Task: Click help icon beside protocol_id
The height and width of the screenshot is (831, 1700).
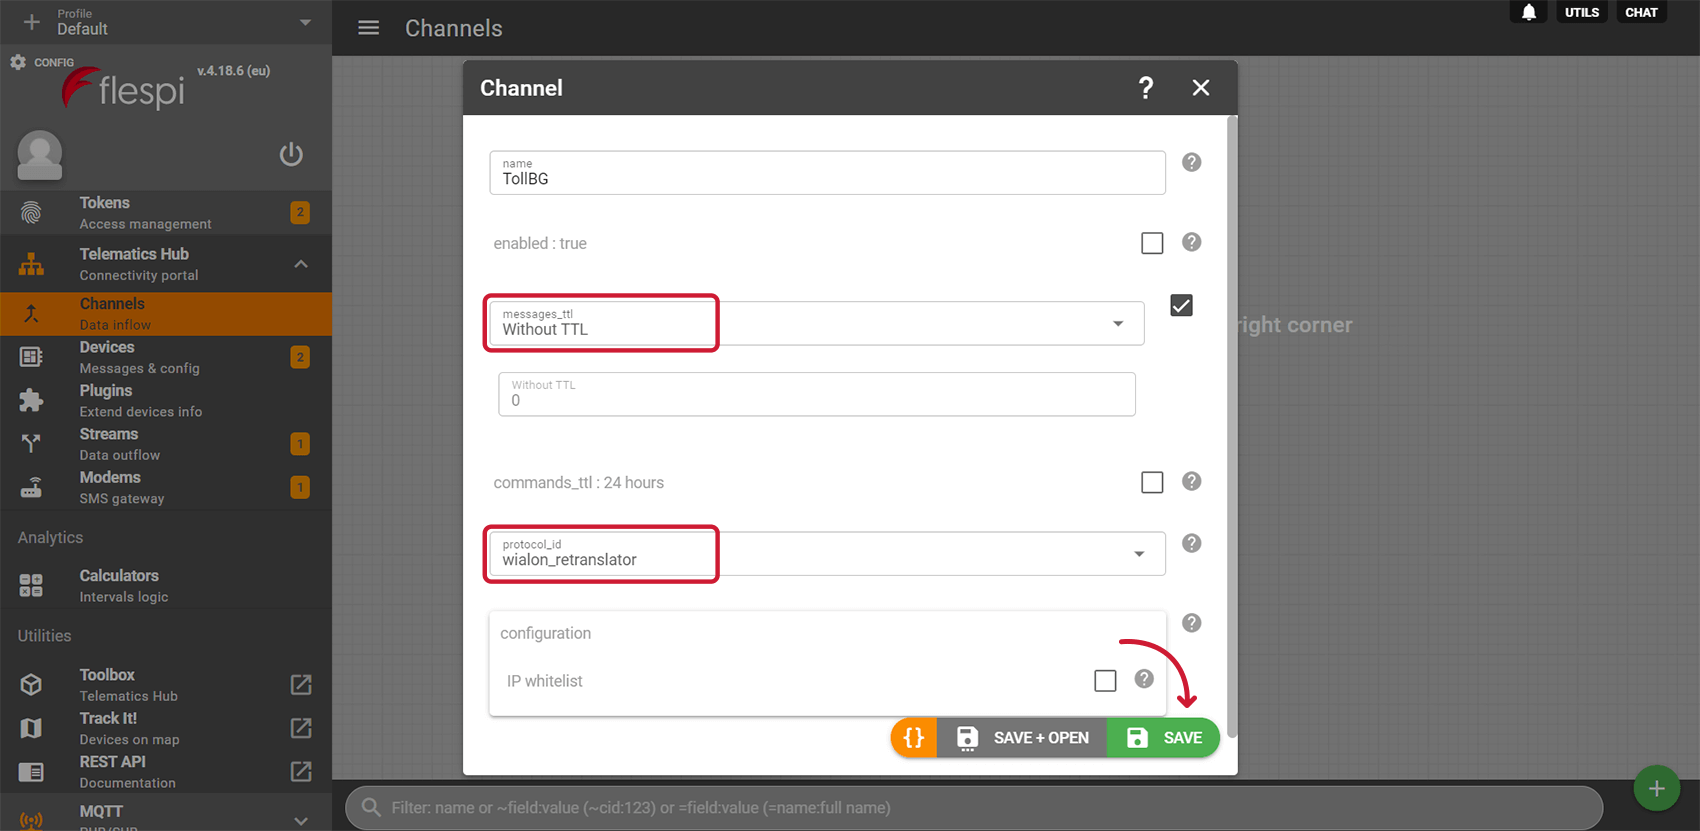Action: [x=1191, y=543]
